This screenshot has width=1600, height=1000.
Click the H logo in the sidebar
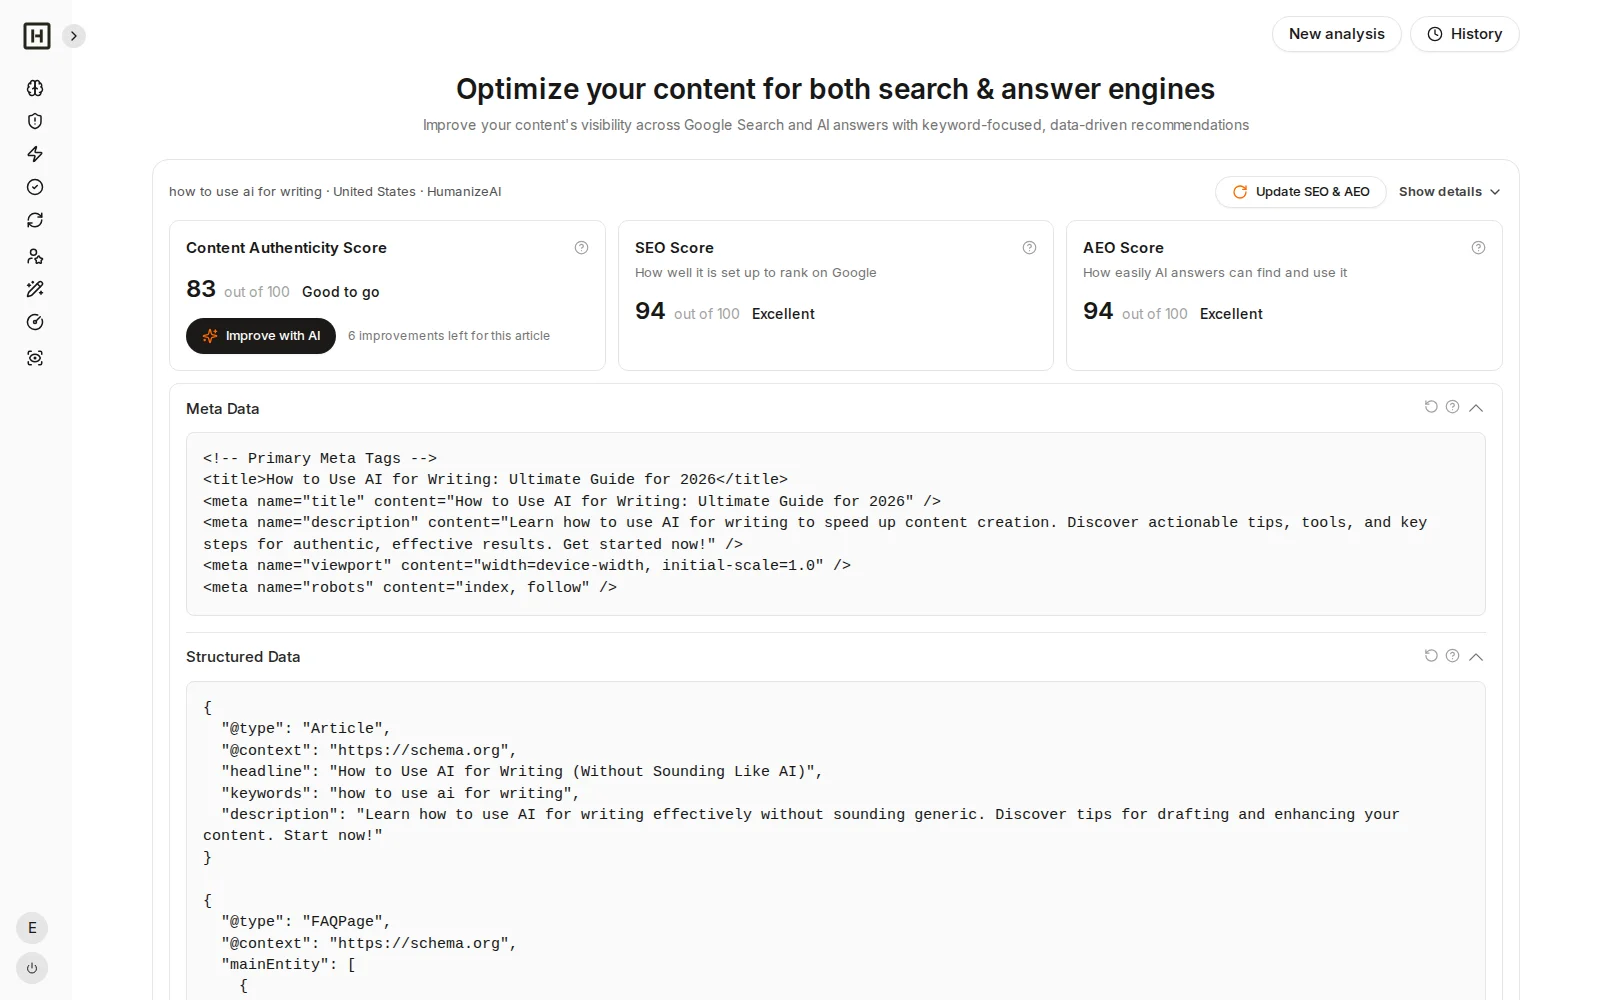(x=36, y=36)
